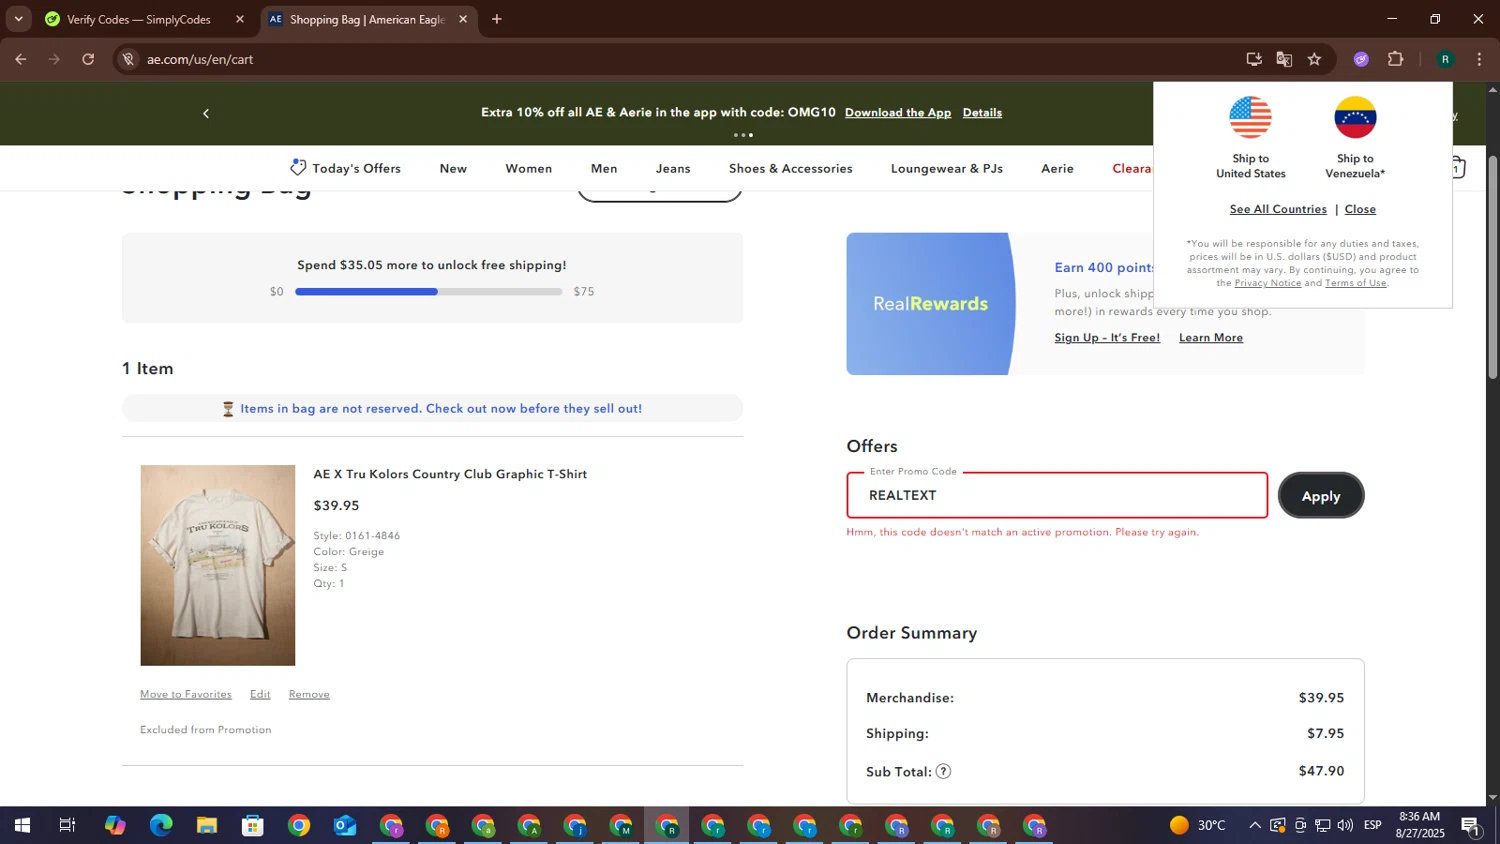Remove the t-shirt from the bag
Viewport: 1500px width, 844px height.
pos(309,694)
